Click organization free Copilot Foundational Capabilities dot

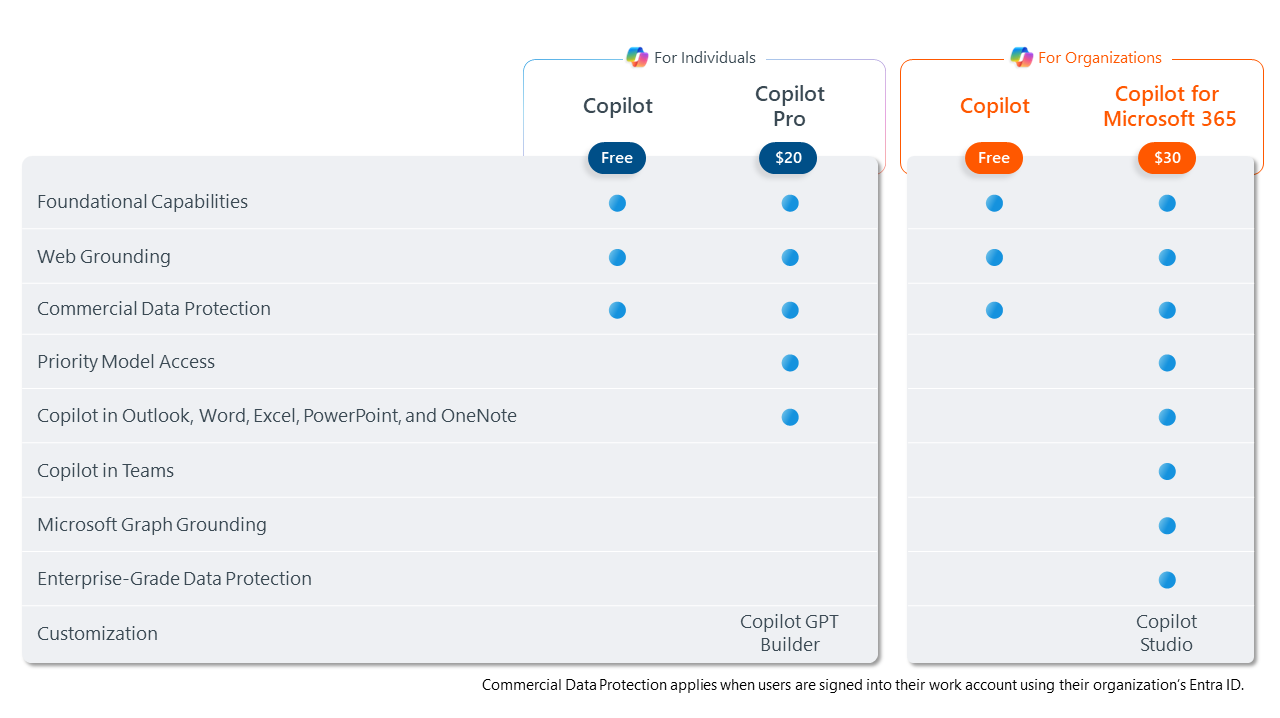pyautogui.click(x=994, y=203)
